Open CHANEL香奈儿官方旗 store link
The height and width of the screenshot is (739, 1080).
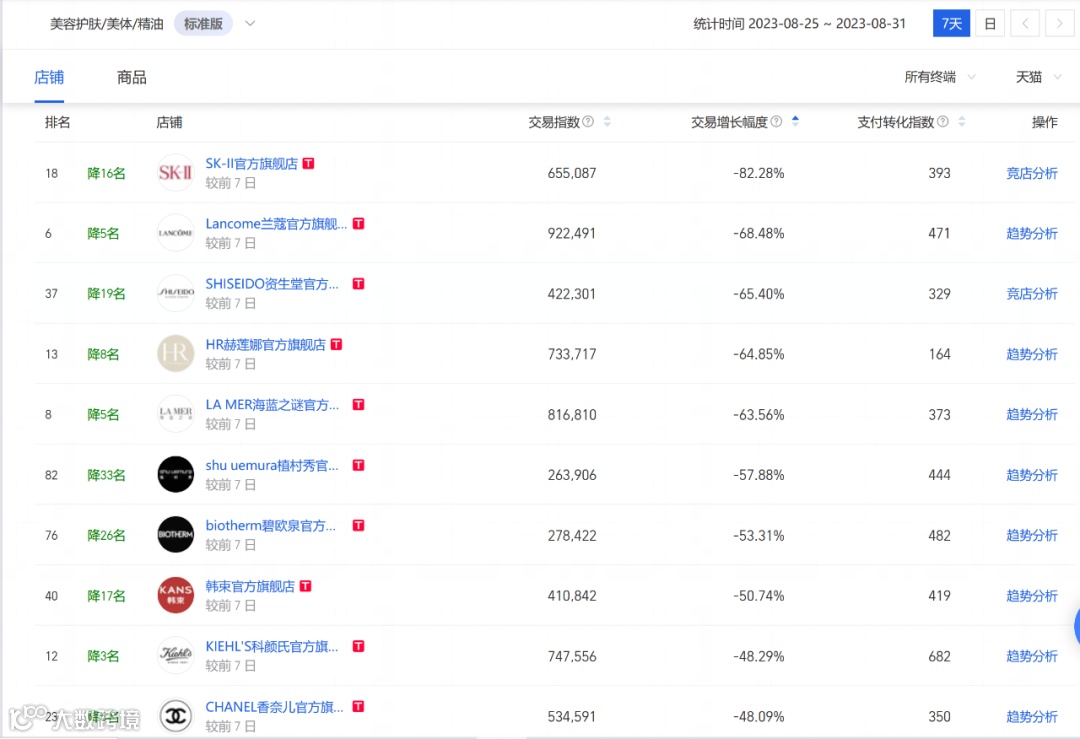tap(274, 707)
